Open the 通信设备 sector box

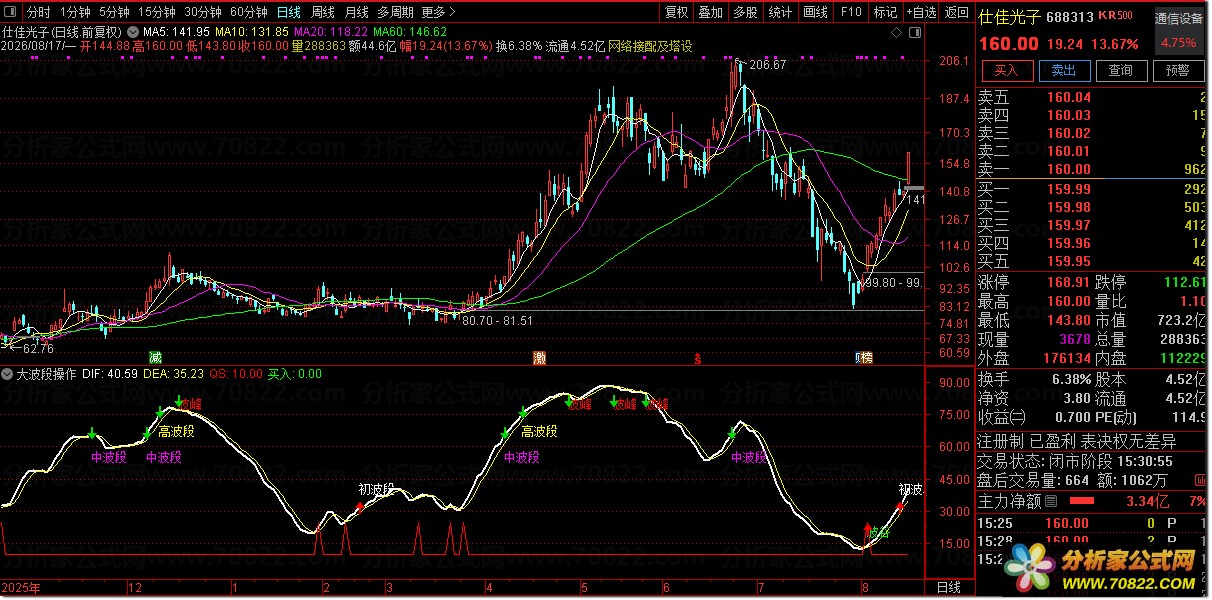[1178, 31]
